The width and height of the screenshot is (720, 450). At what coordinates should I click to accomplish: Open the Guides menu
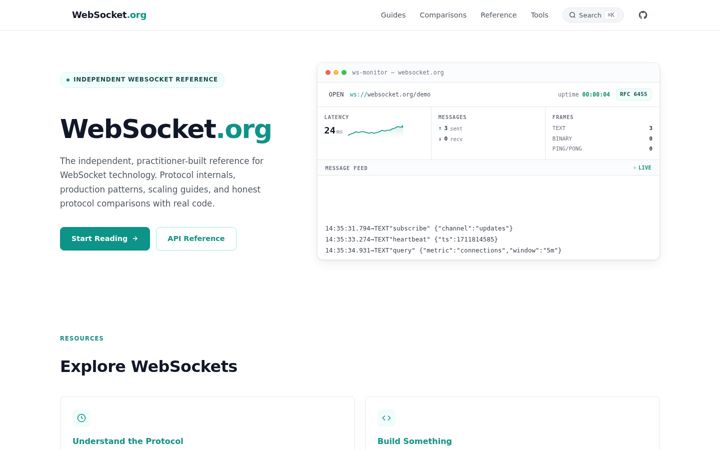pos(393,15)
